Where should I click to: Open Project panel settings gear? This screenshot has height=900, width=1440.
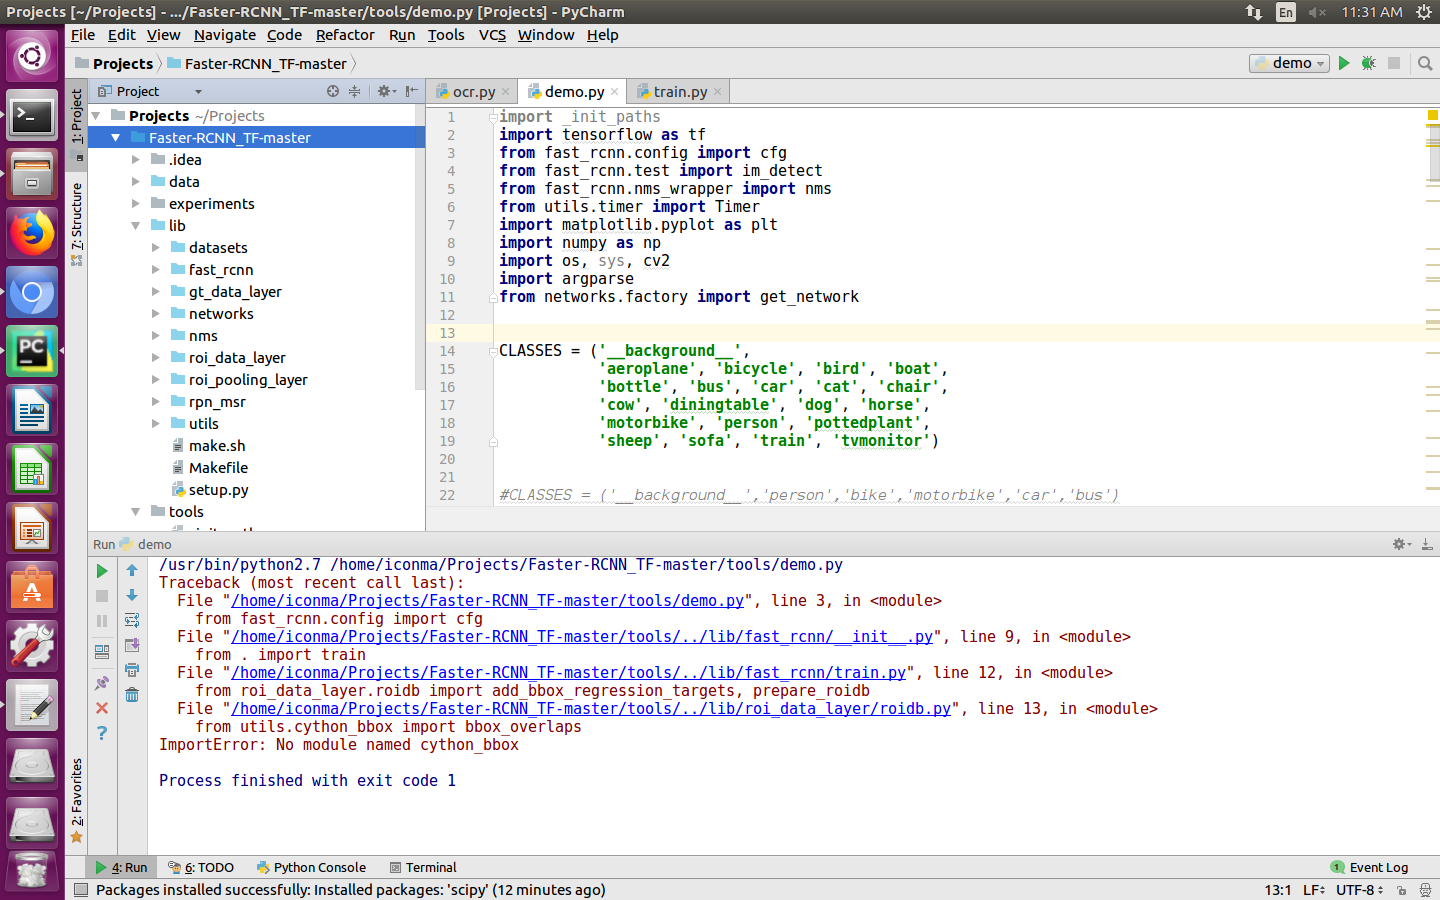click(386, 91)
